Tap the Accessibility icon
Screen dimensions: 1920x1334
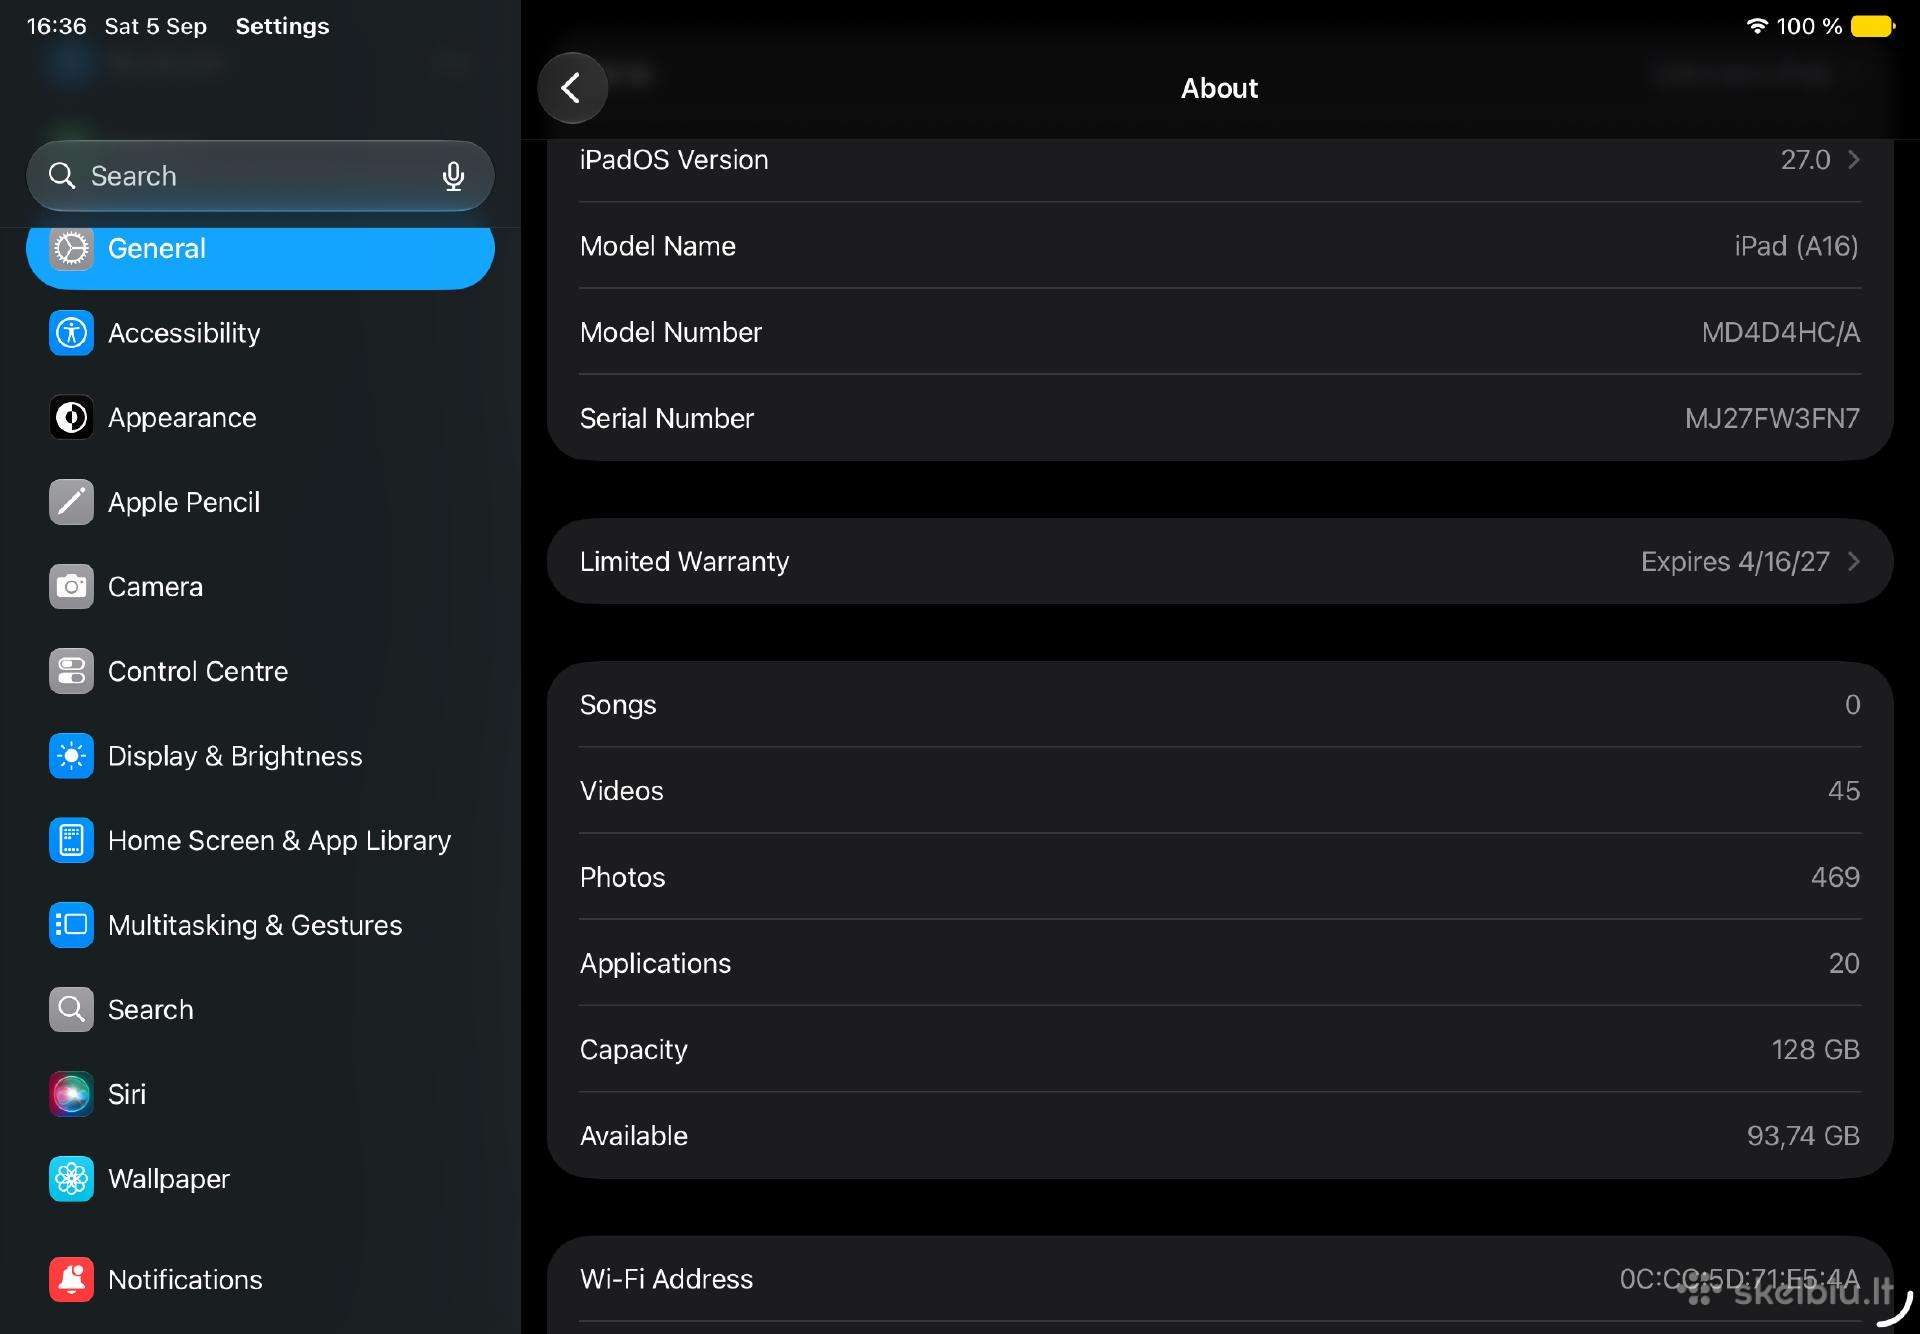point(71,333)
